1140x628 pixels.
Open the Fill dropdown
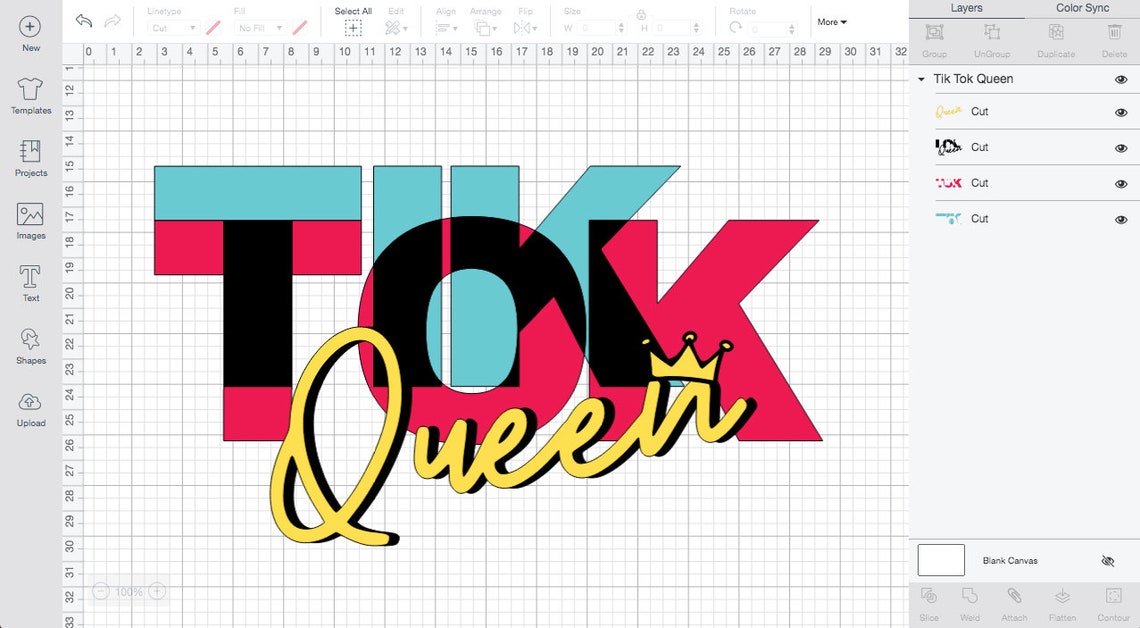(x=260, y=28)
